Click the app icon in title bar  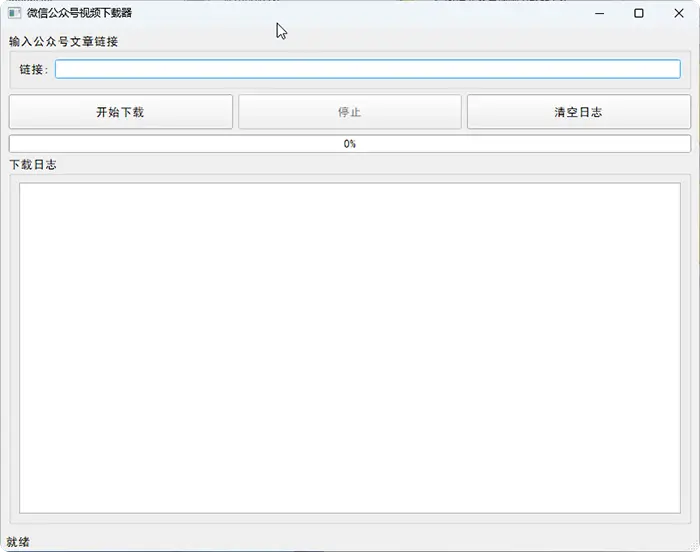pos(14,13)
